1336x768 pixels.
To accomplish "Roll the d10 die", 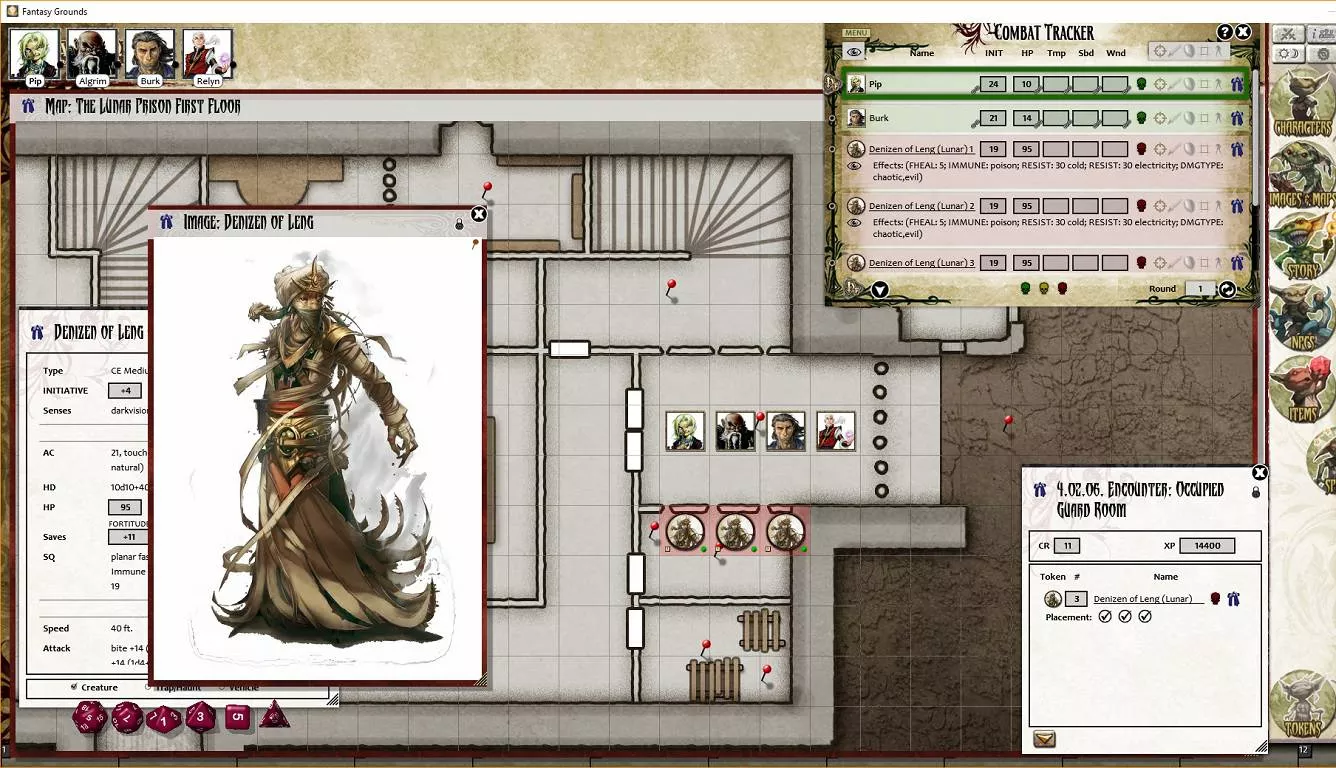I will [164, 718].
